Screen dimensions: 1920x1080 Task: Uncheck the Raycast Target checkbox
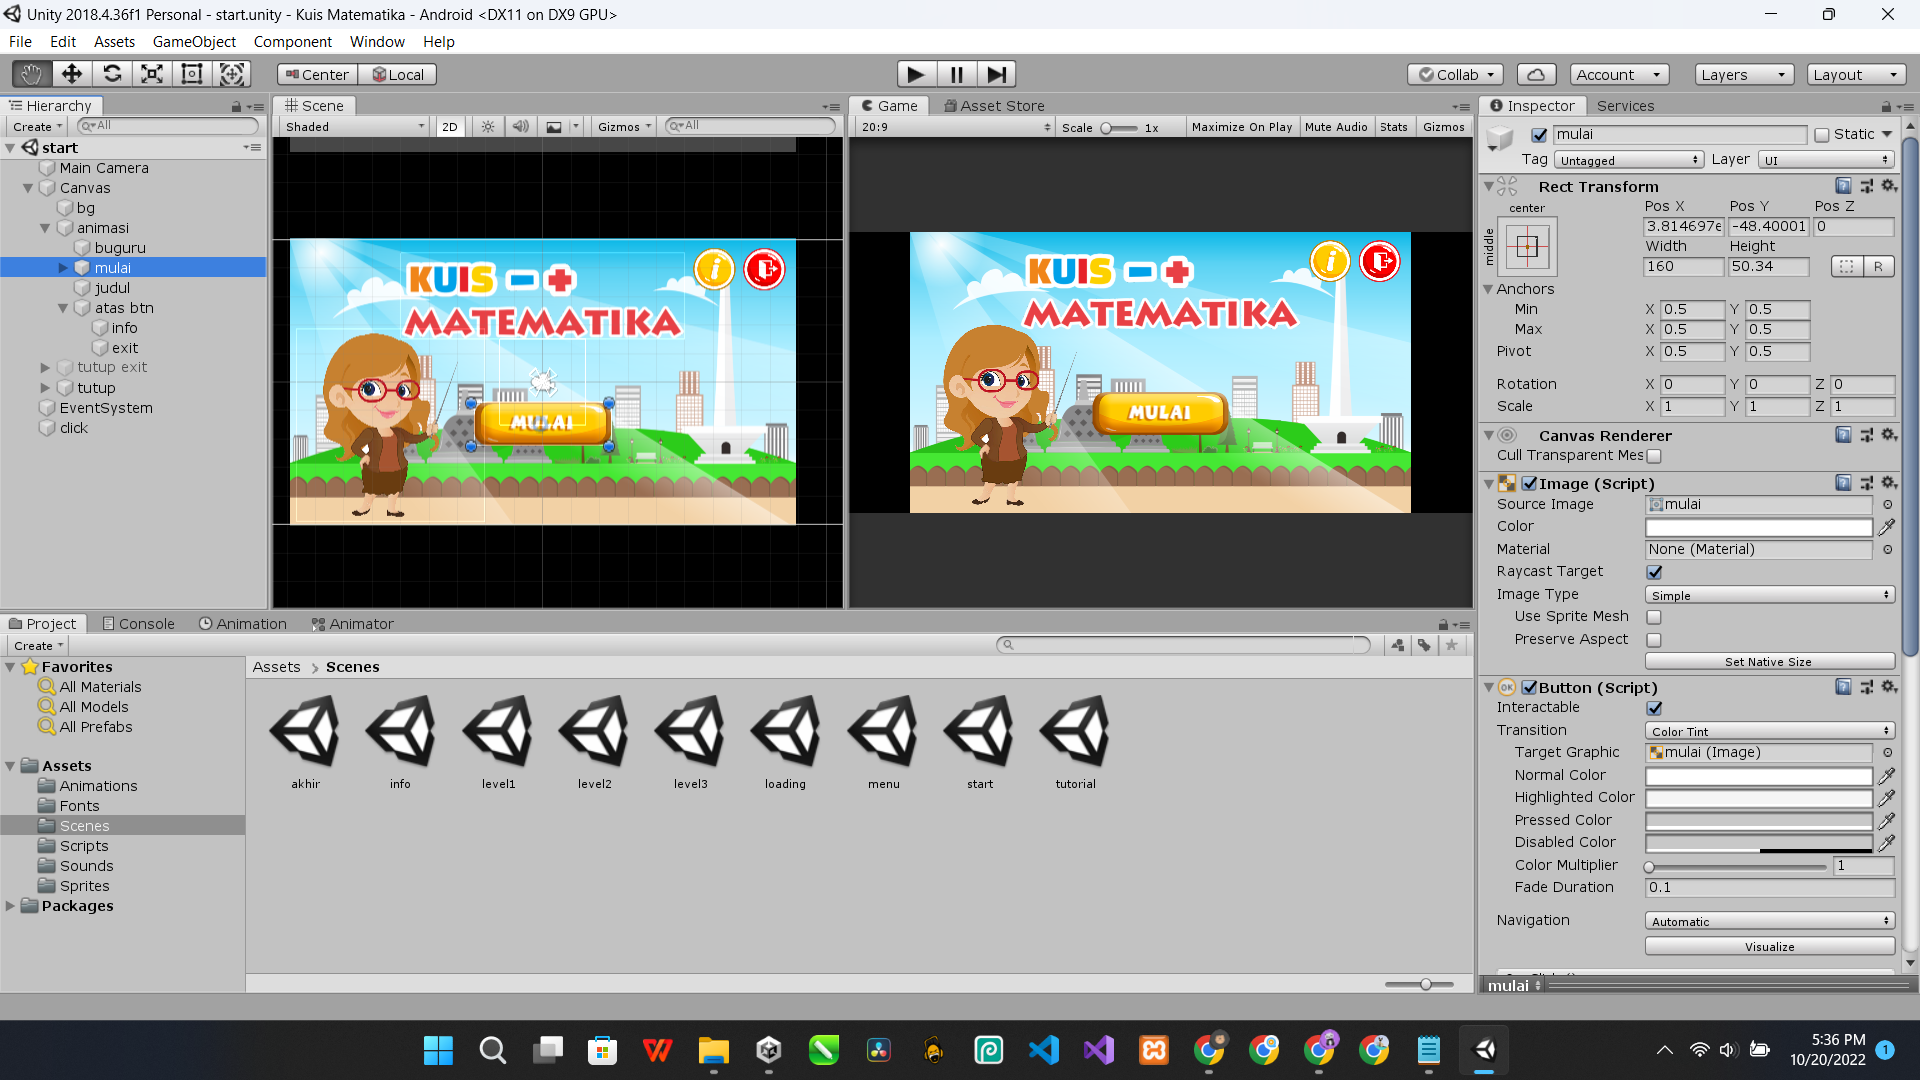[x=1654, y=572]
